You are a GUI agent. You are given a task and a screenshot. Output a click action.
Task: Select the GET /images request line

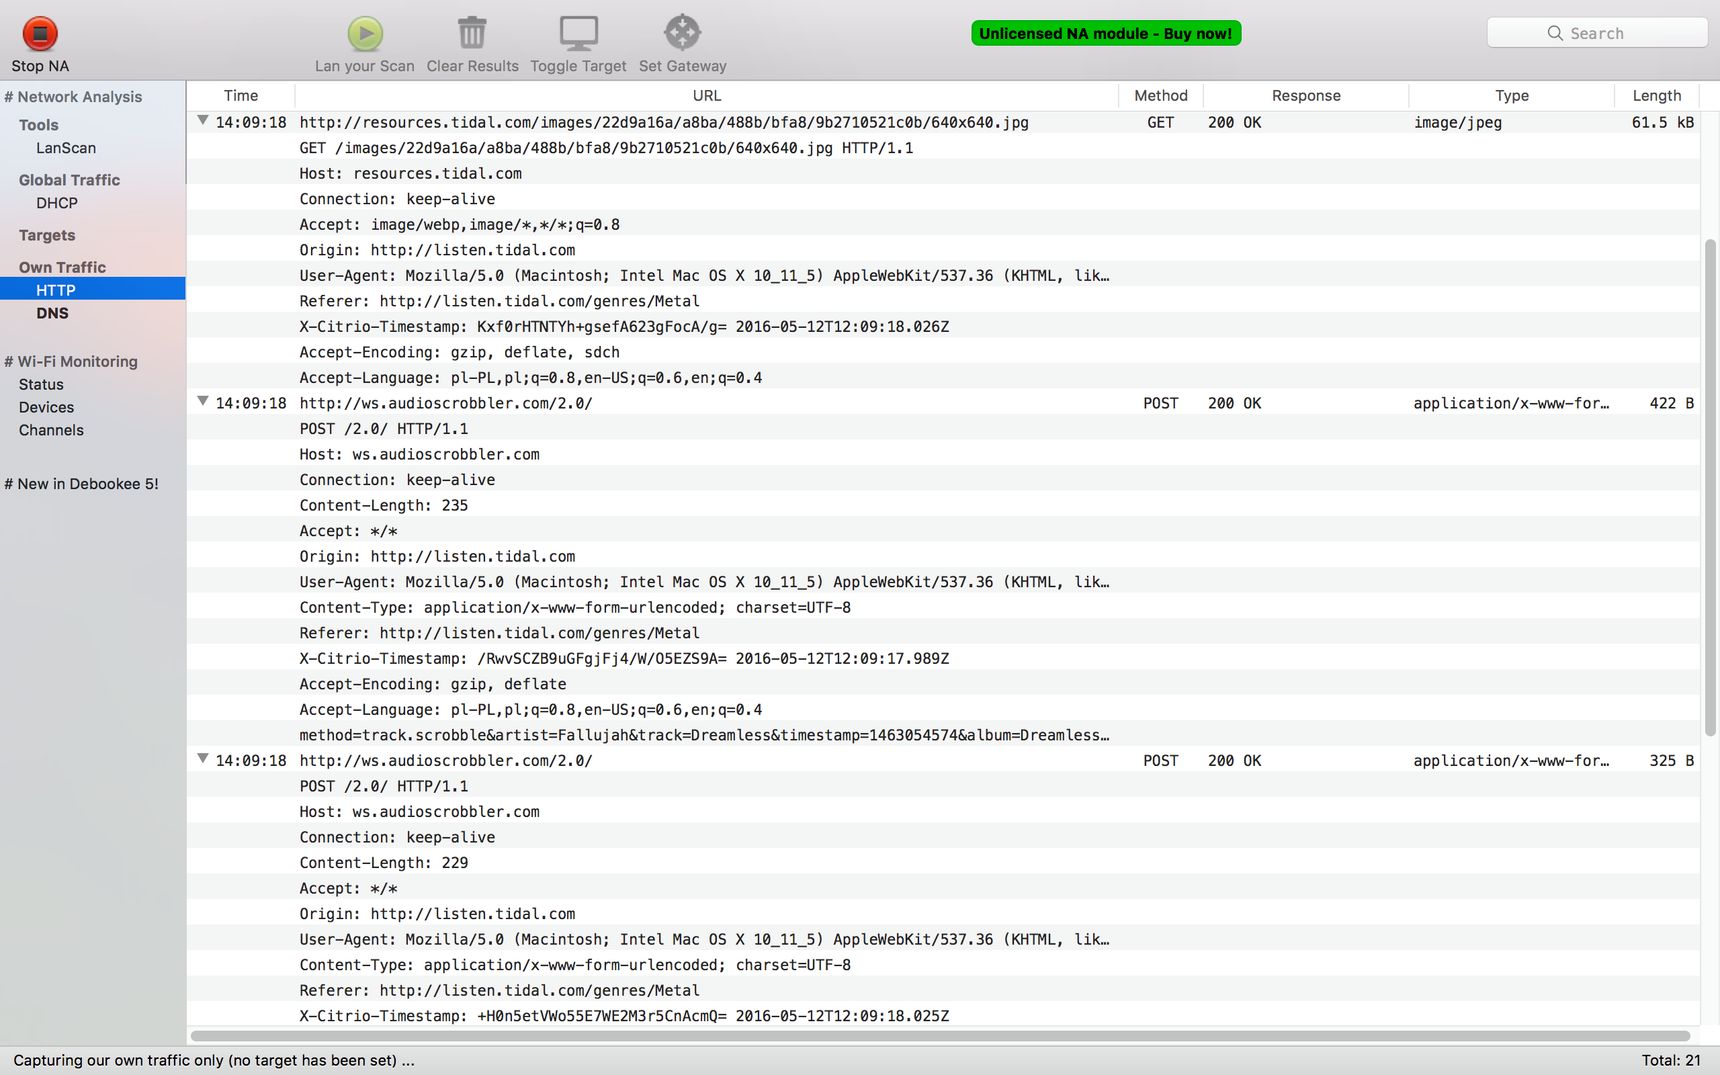606,148
